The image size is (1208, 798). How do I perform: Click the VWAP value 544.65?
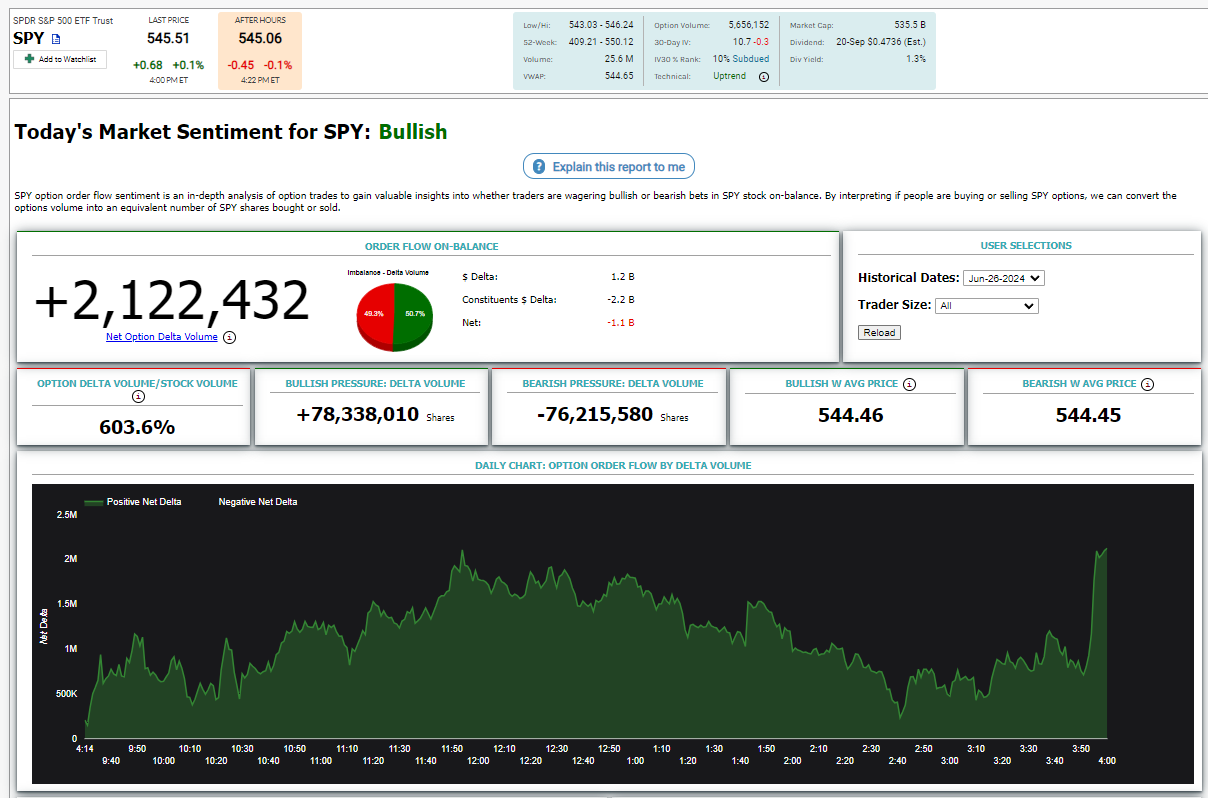(x=619, y=76)
